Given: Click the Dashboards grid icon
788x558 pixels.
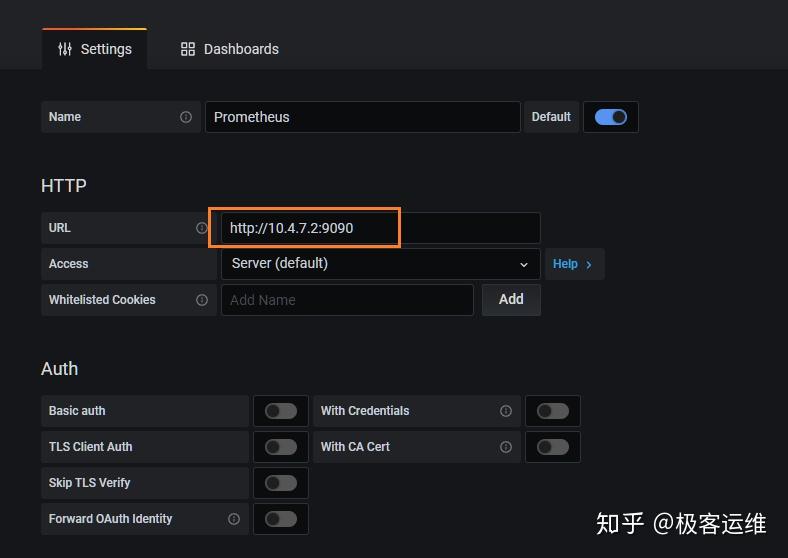Looking at the screenshot, I should pos(188,49).
